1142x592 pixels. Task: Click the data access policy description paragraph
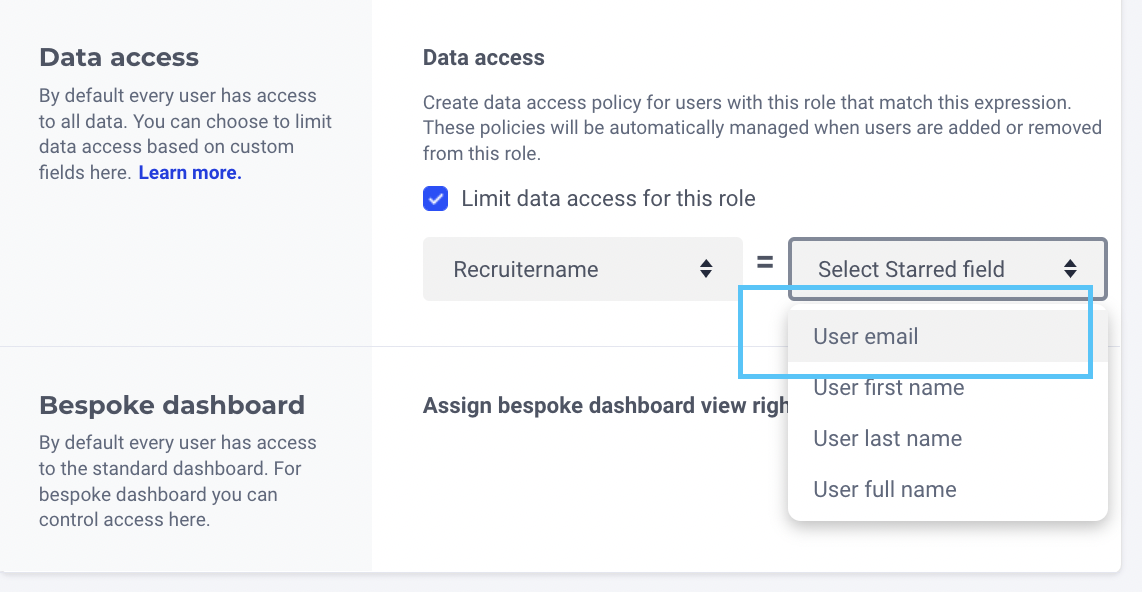click(762, 128)
